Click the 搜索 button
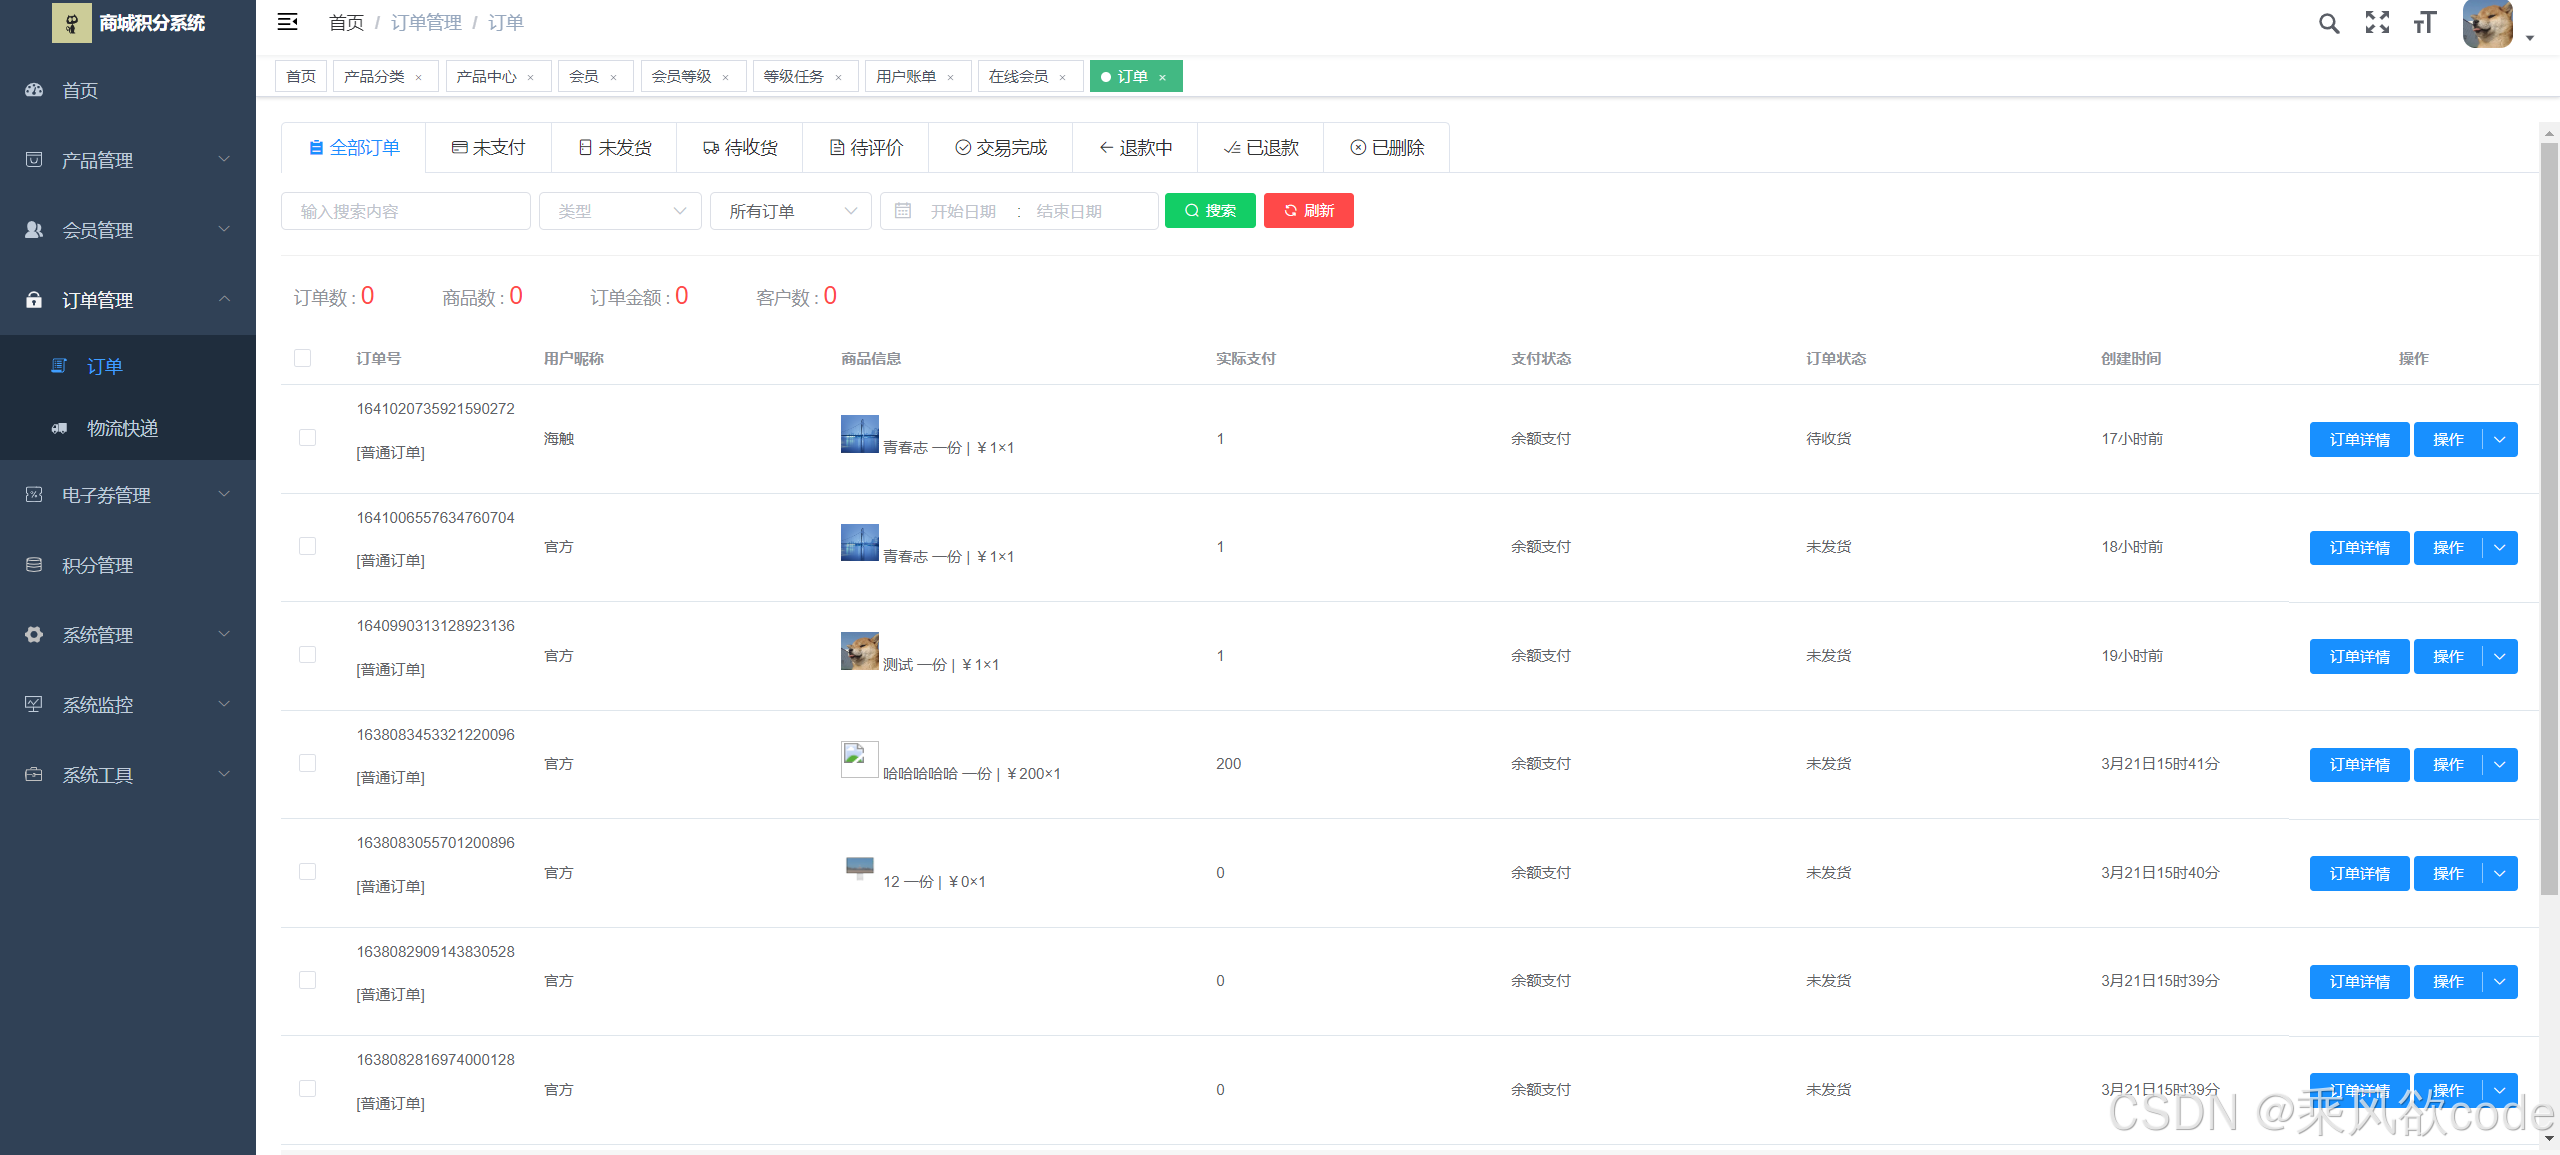The image size is (2560, 1155). tap(1210, 210)
